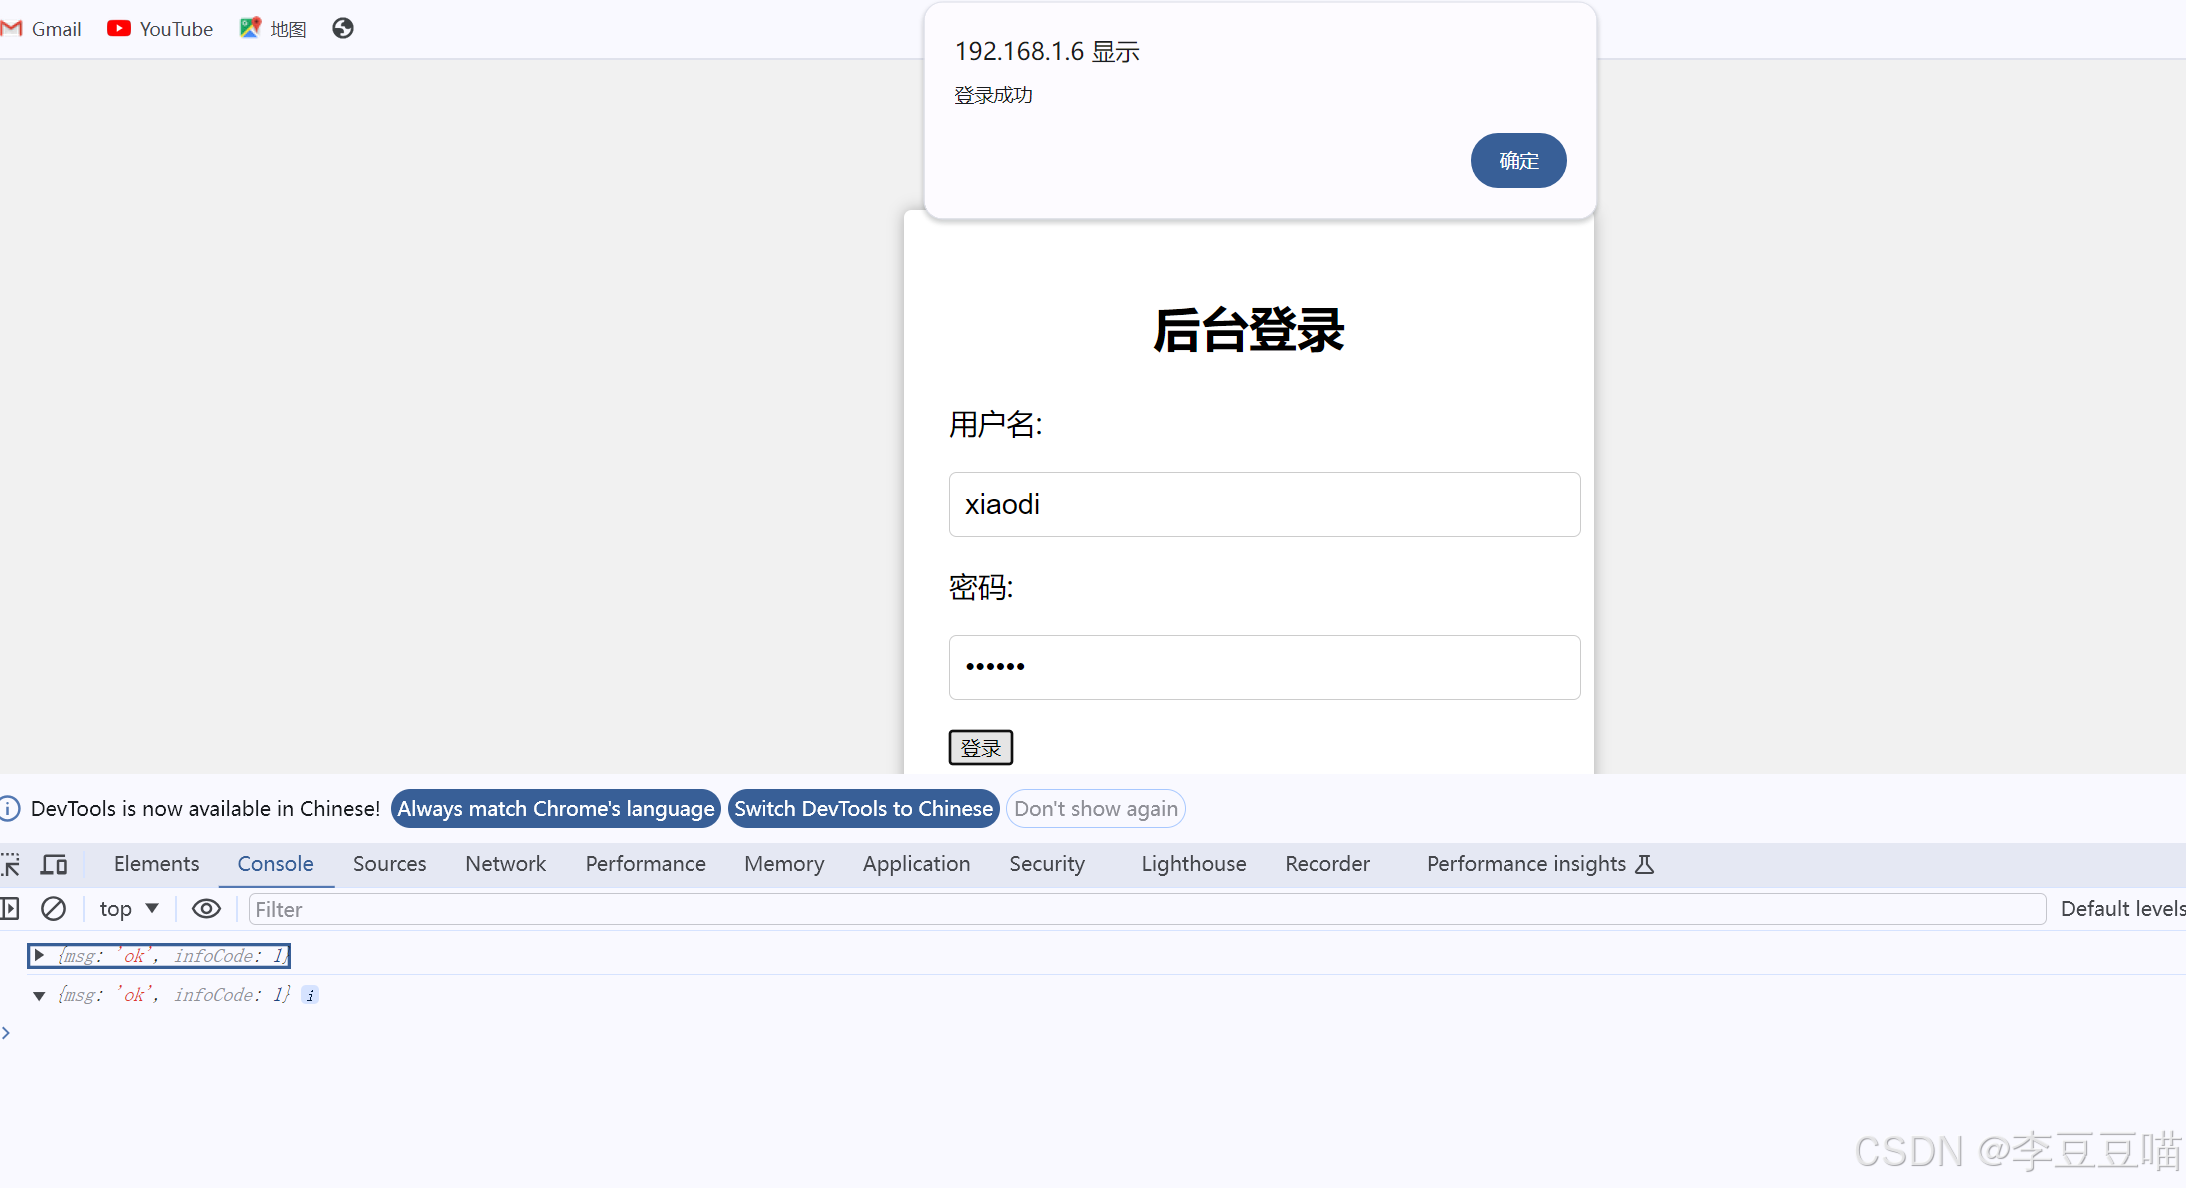Open the top execution context dropdown

click(127, 909)
